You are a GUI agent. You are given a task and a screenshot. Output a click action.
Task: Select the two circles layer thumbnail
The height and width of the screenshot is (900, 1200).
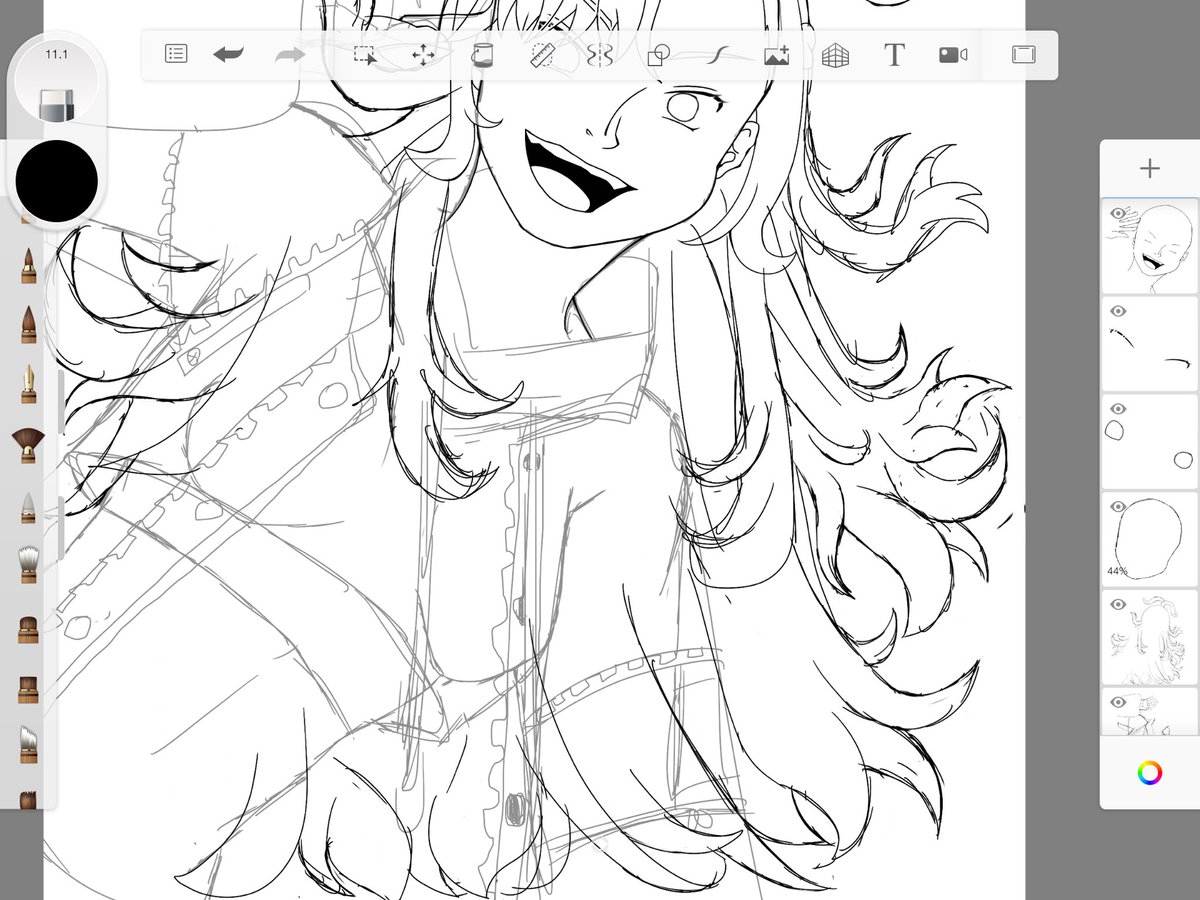1150,441
